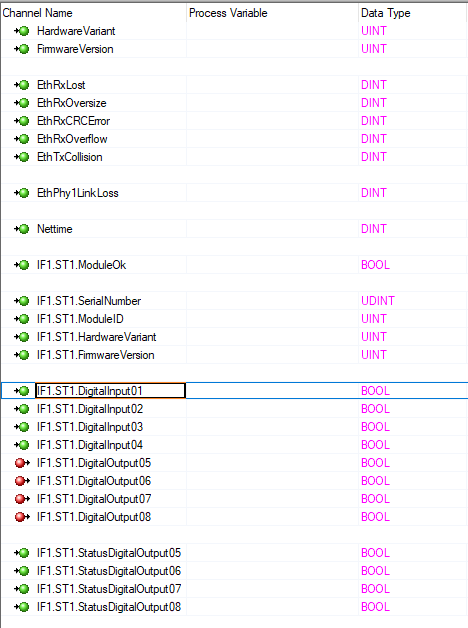Click the IF1.ST1.DigitalInput01 name edit field
The image size is (468, 628).
pyautogui.click(x=110, y=391)
